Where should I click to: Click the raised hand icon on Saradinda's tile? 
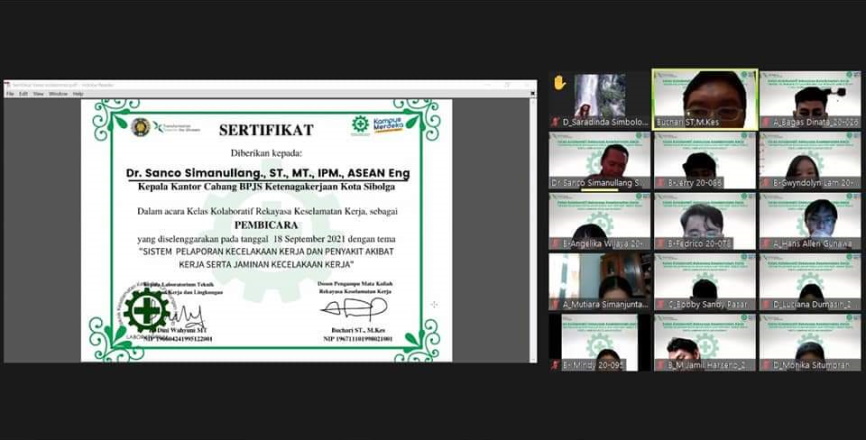coord(560,83)
